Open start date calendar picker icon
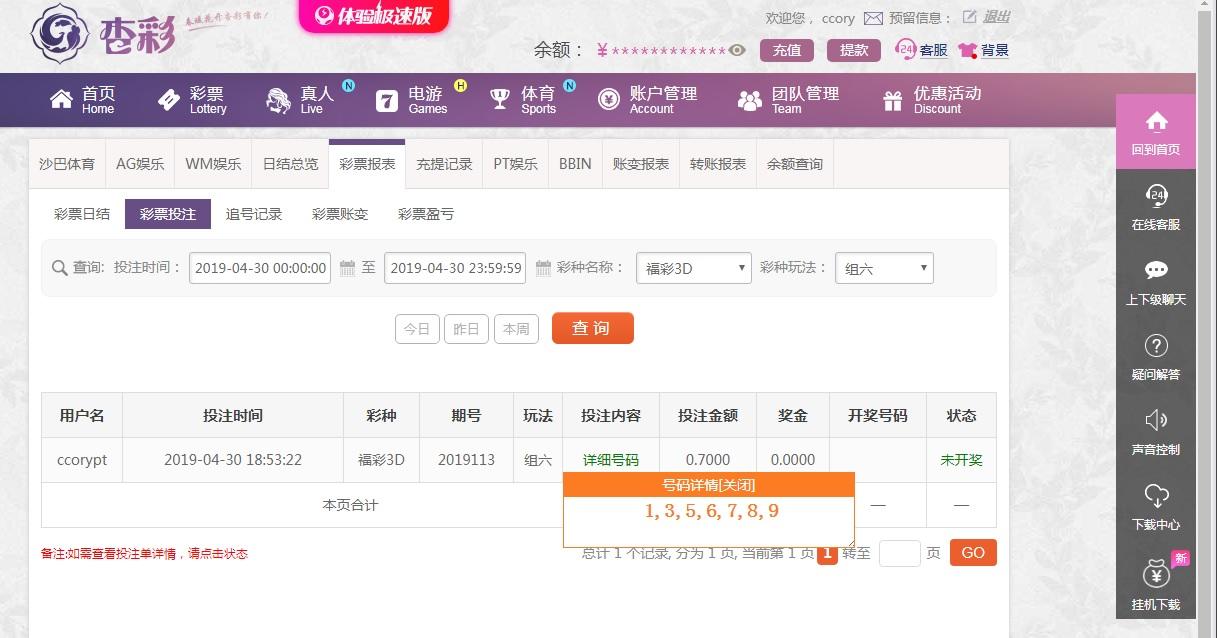 [347, 268]
